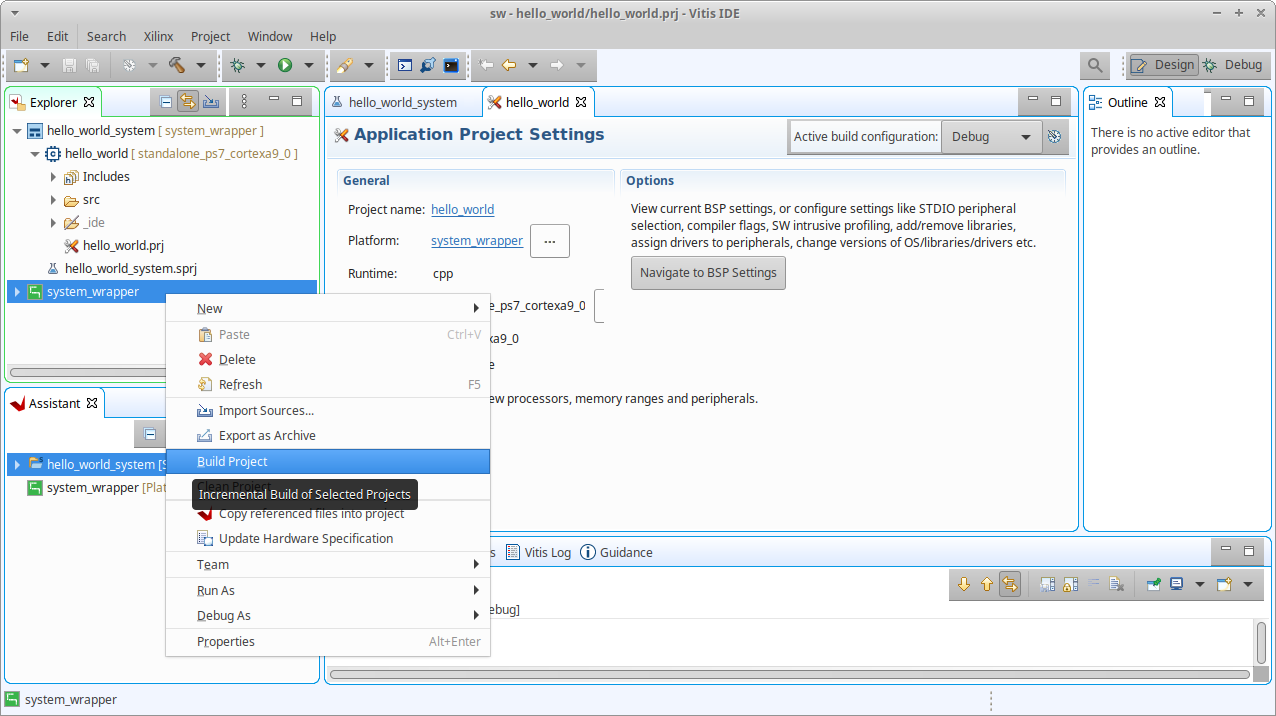Viewport: 1276px width, 716px height.
Task: Switch to the hello_world_system editor tab
Action: [402, 102]
